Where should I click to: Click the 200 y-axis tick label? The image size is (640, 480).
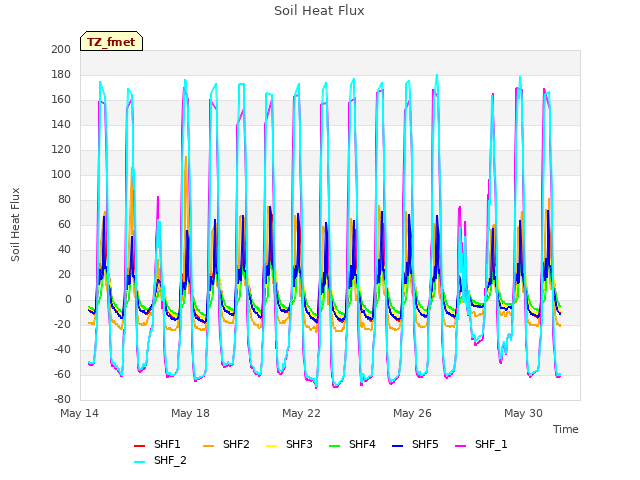coord(61,50)
